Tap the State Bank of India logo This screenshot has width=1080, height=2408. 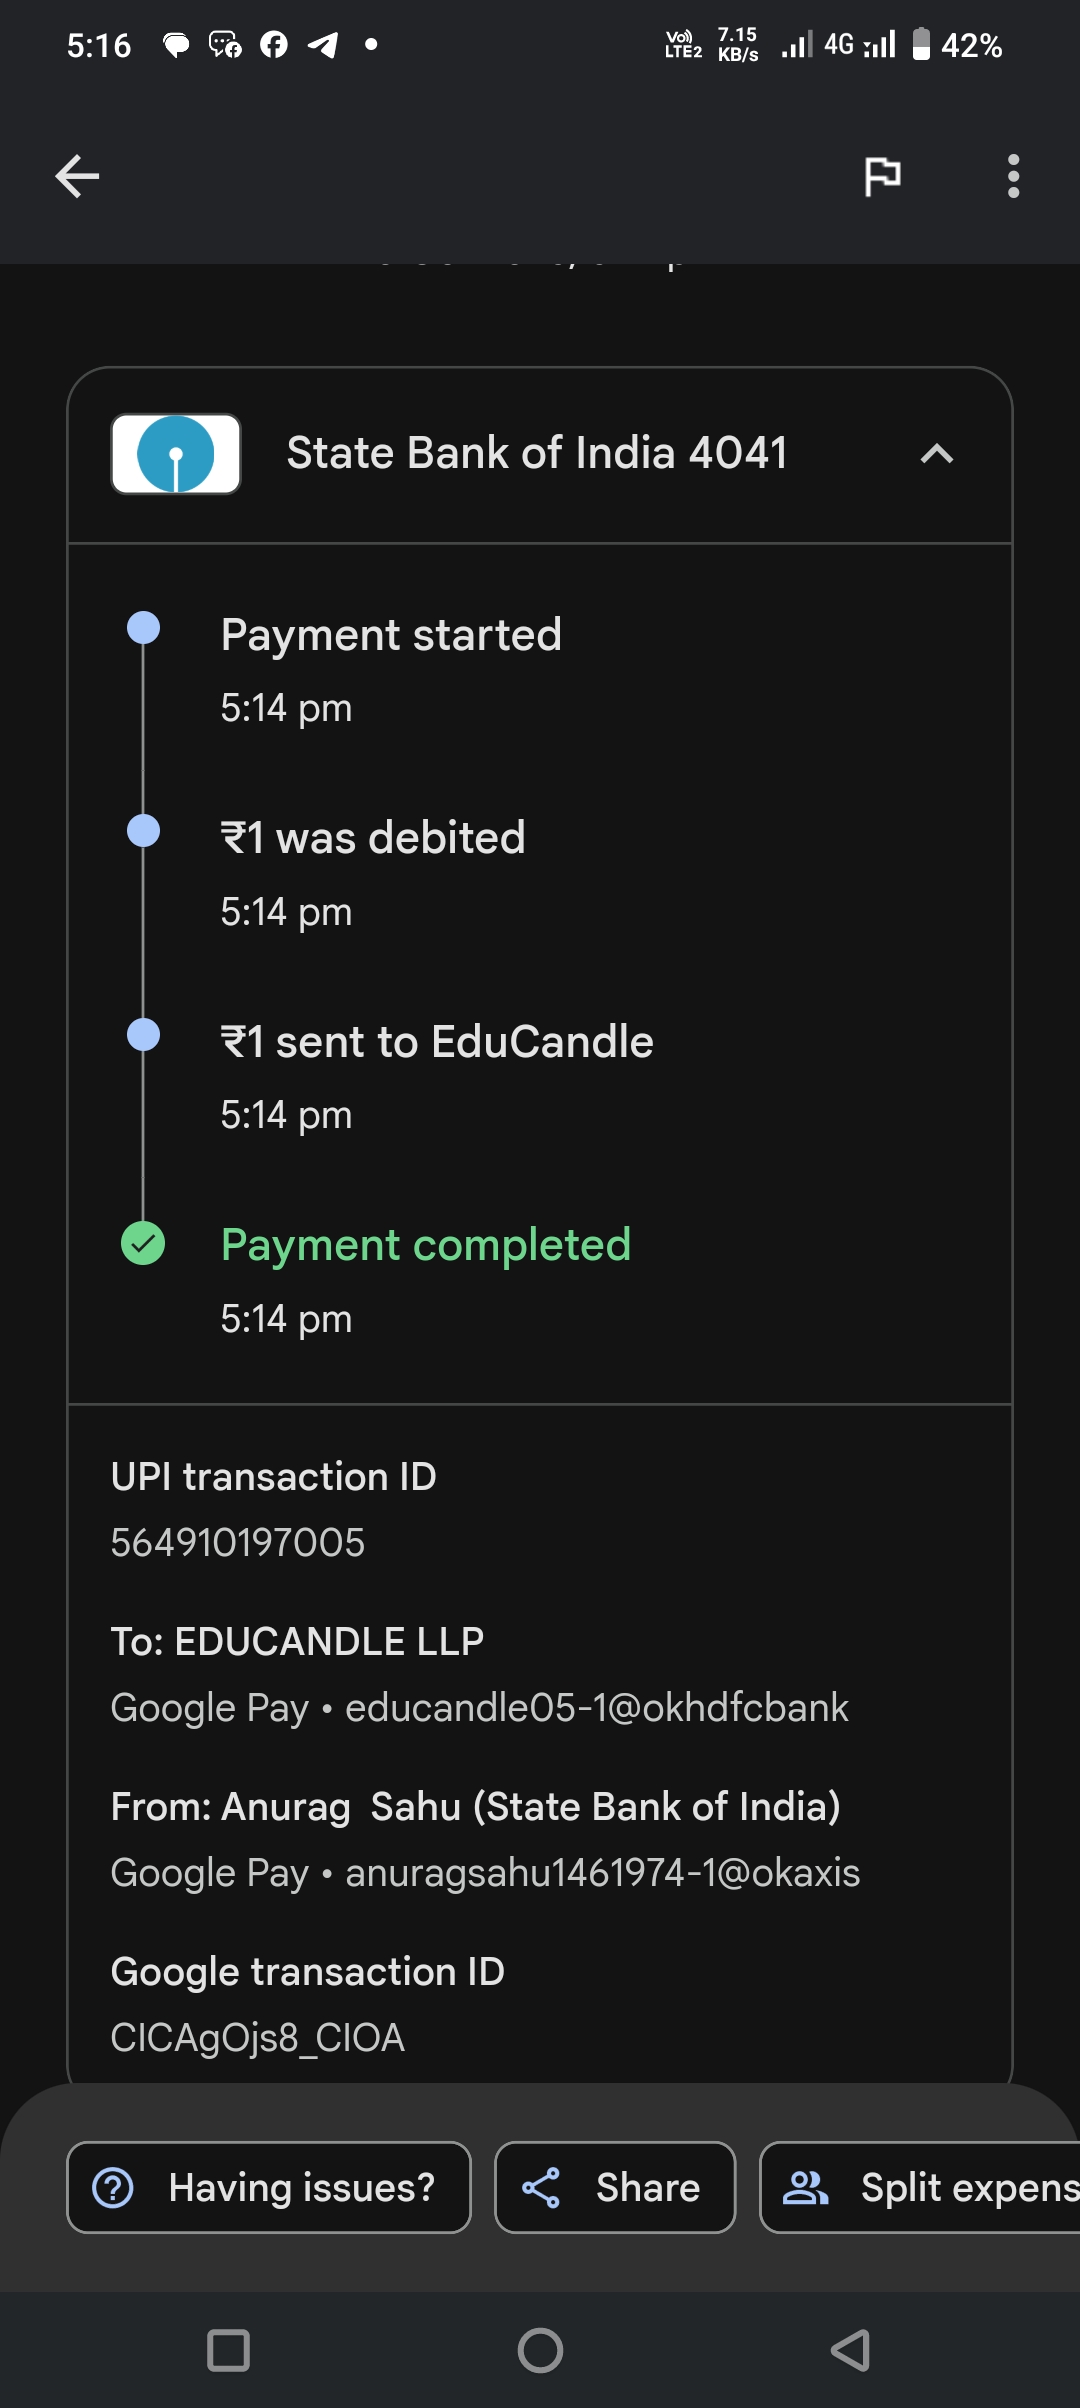[176, 454]
